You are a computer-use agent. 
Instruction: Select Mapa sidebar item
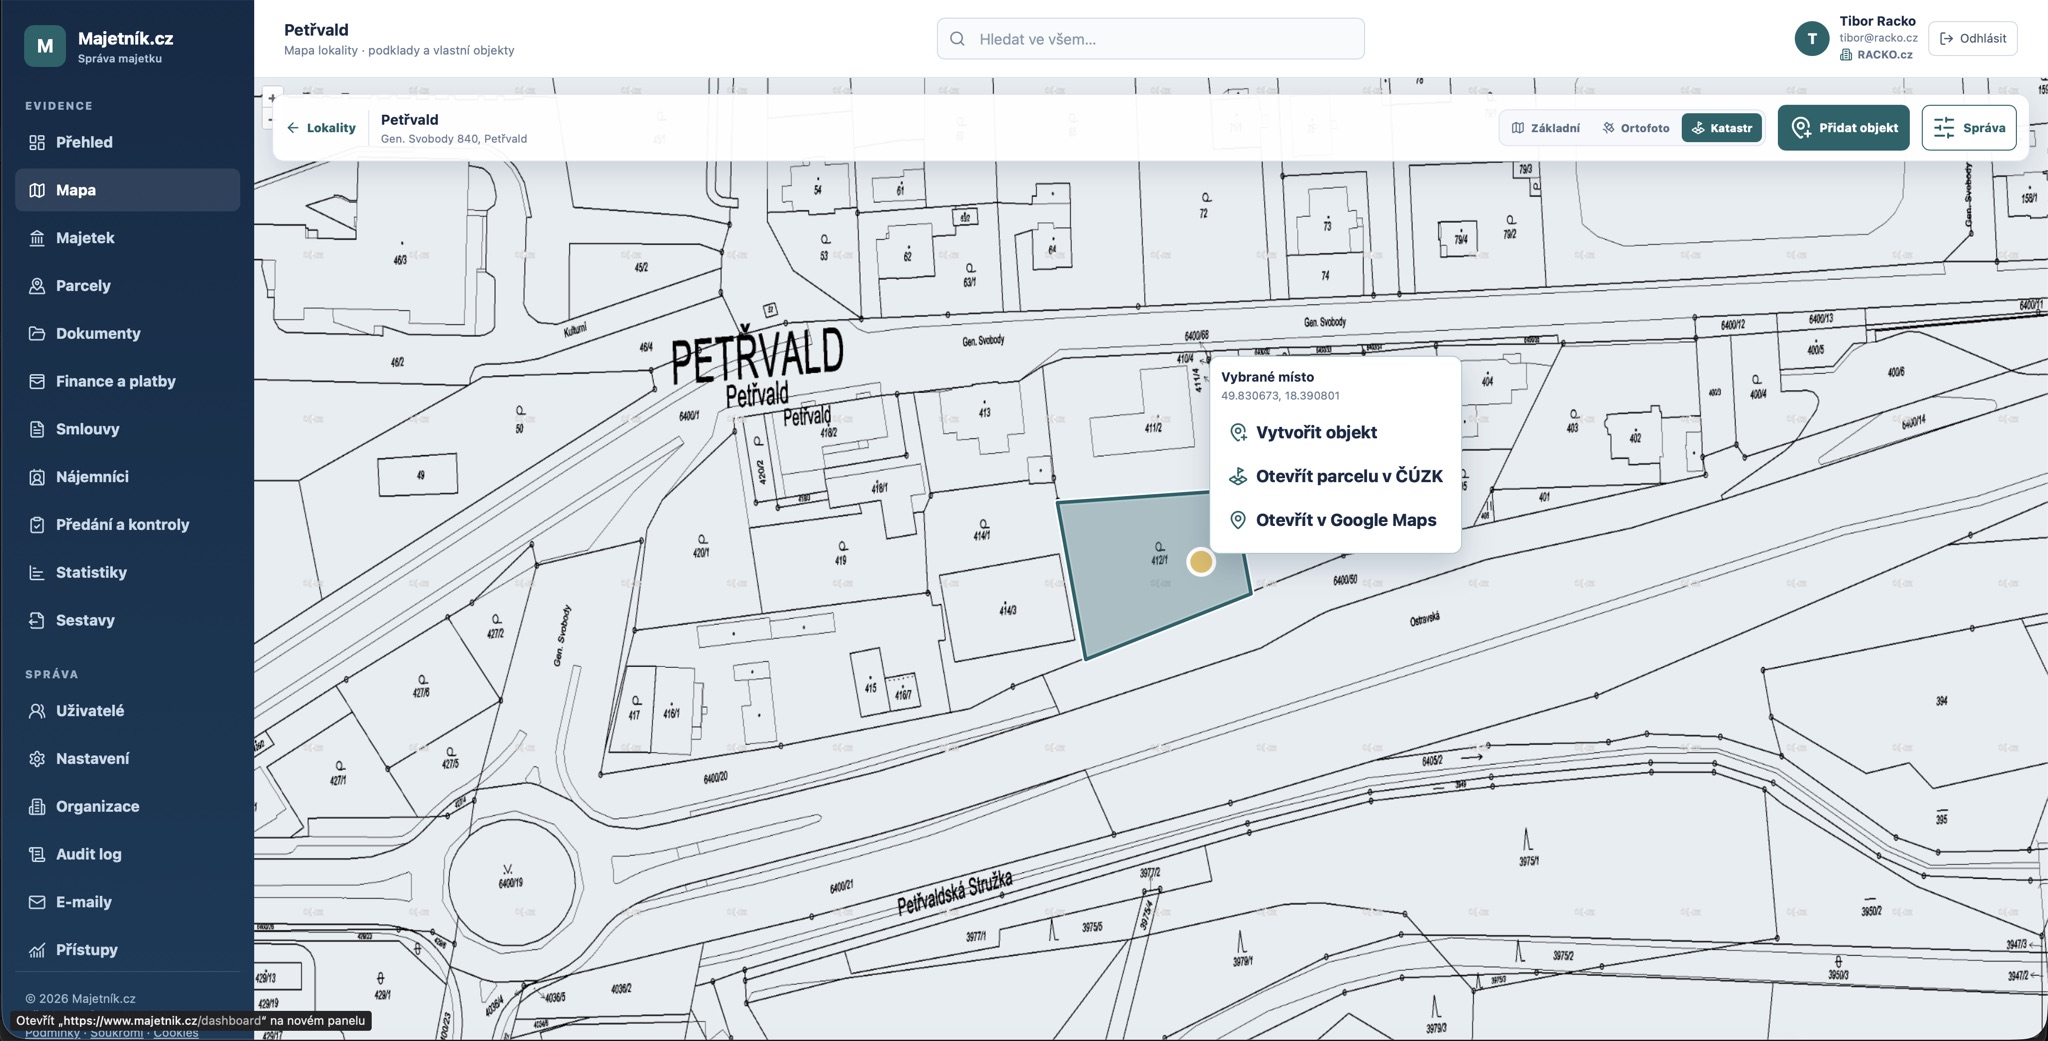pos(127,190)
